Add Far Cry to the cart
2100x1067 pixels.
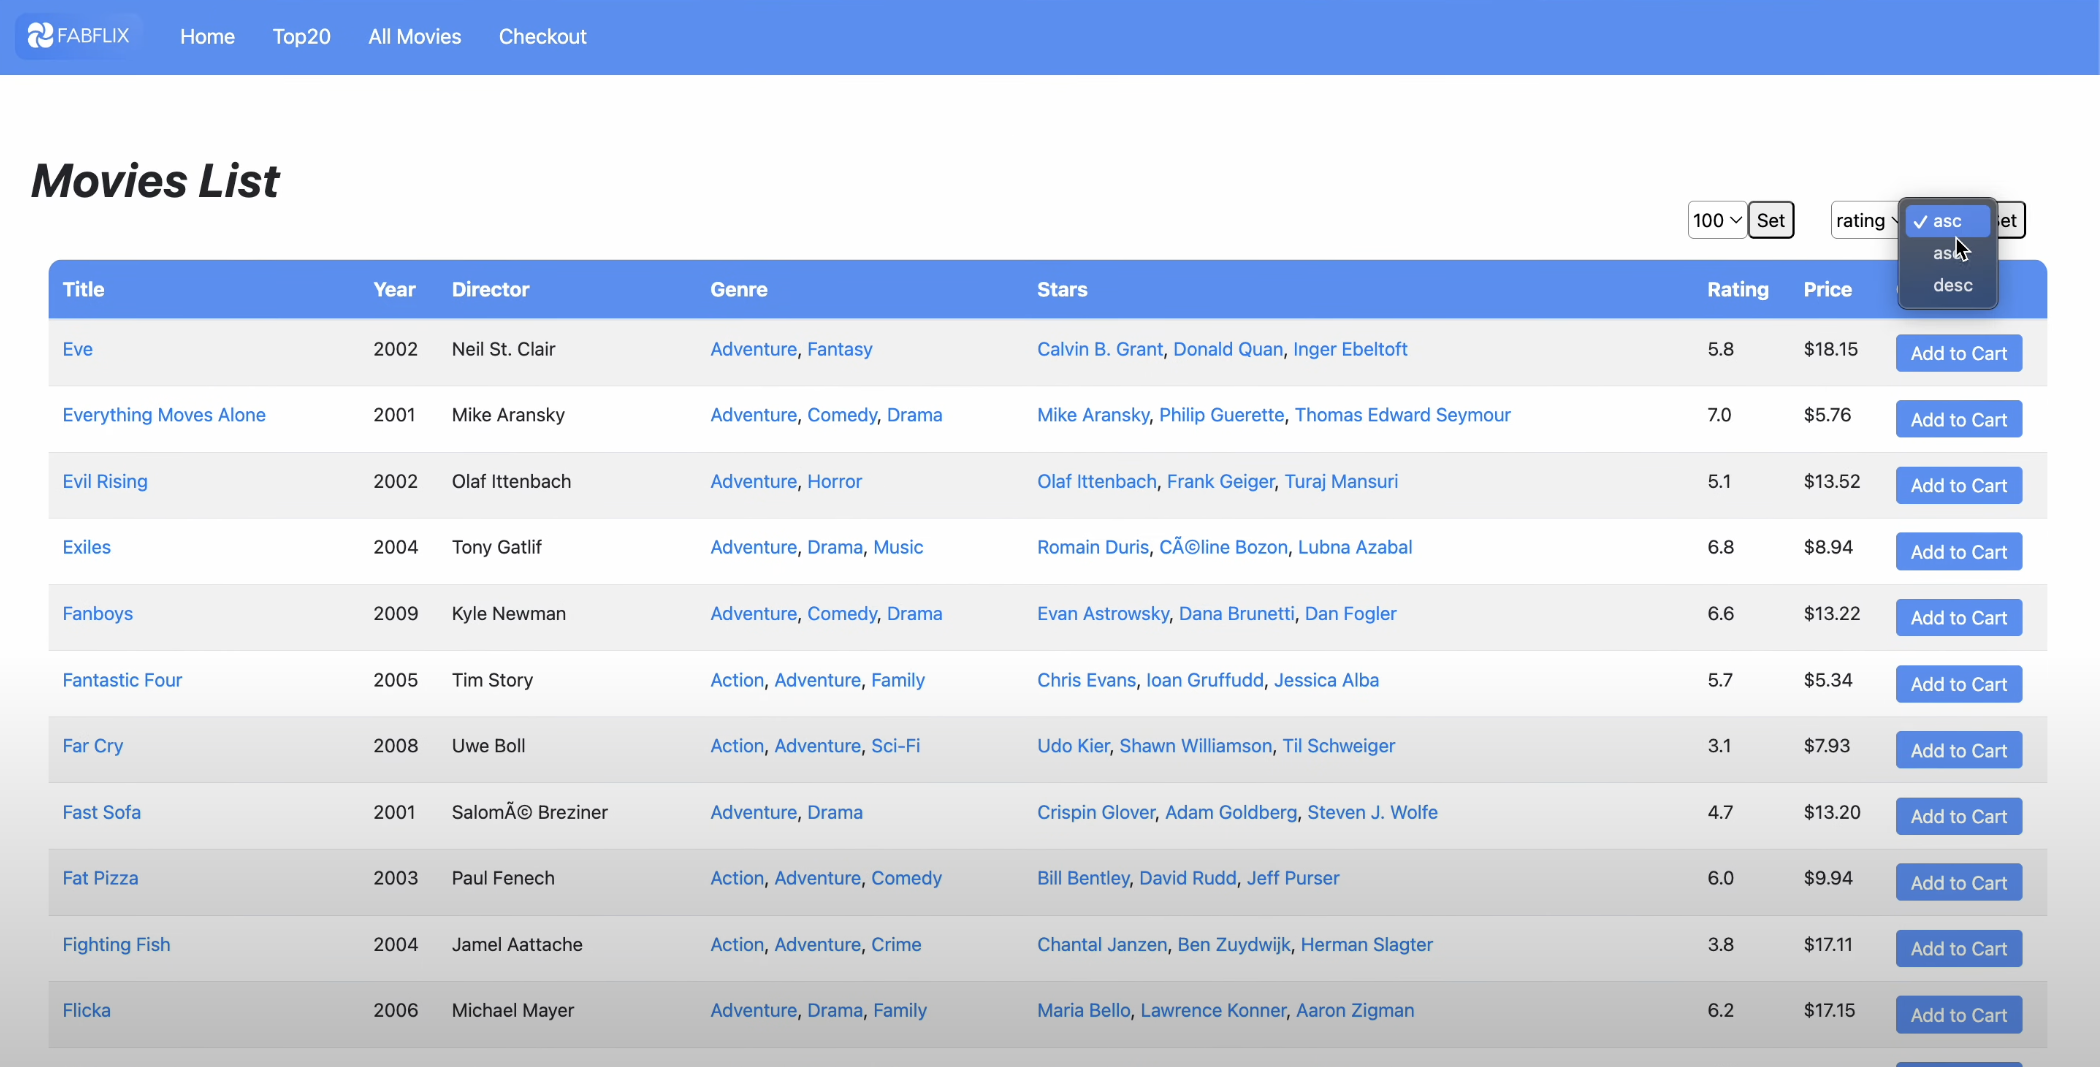click(x=1958, y=750)
